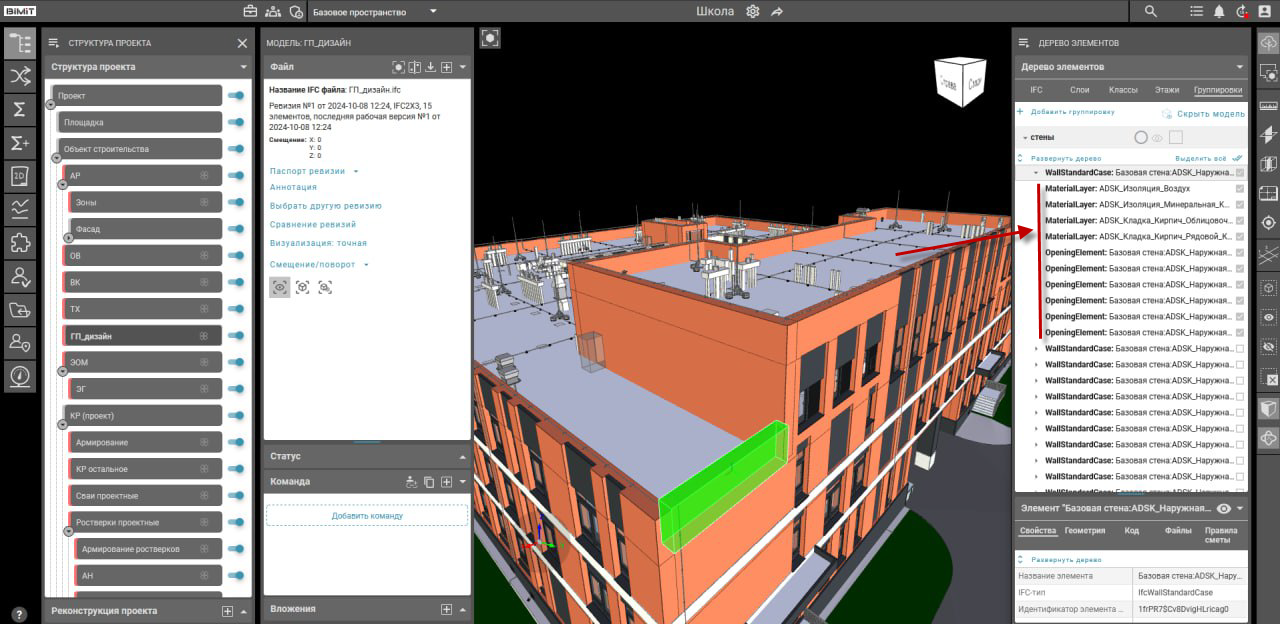Image resolution: width=1280 pixels, height=624 pixels.
Task: Toggle the switch for ГП_дизайн model
Action: click(236, 336)
